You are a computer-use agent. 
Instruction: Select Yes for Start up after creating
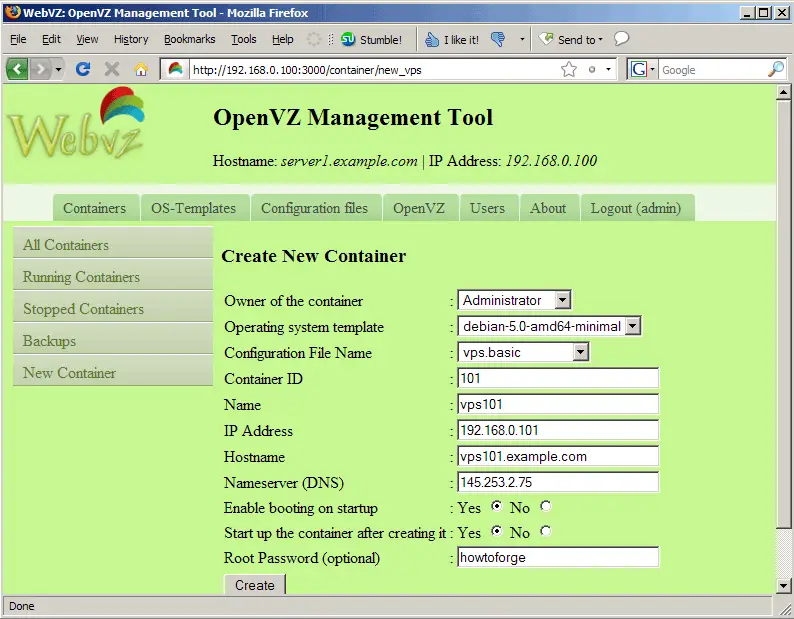coord(497,530)
